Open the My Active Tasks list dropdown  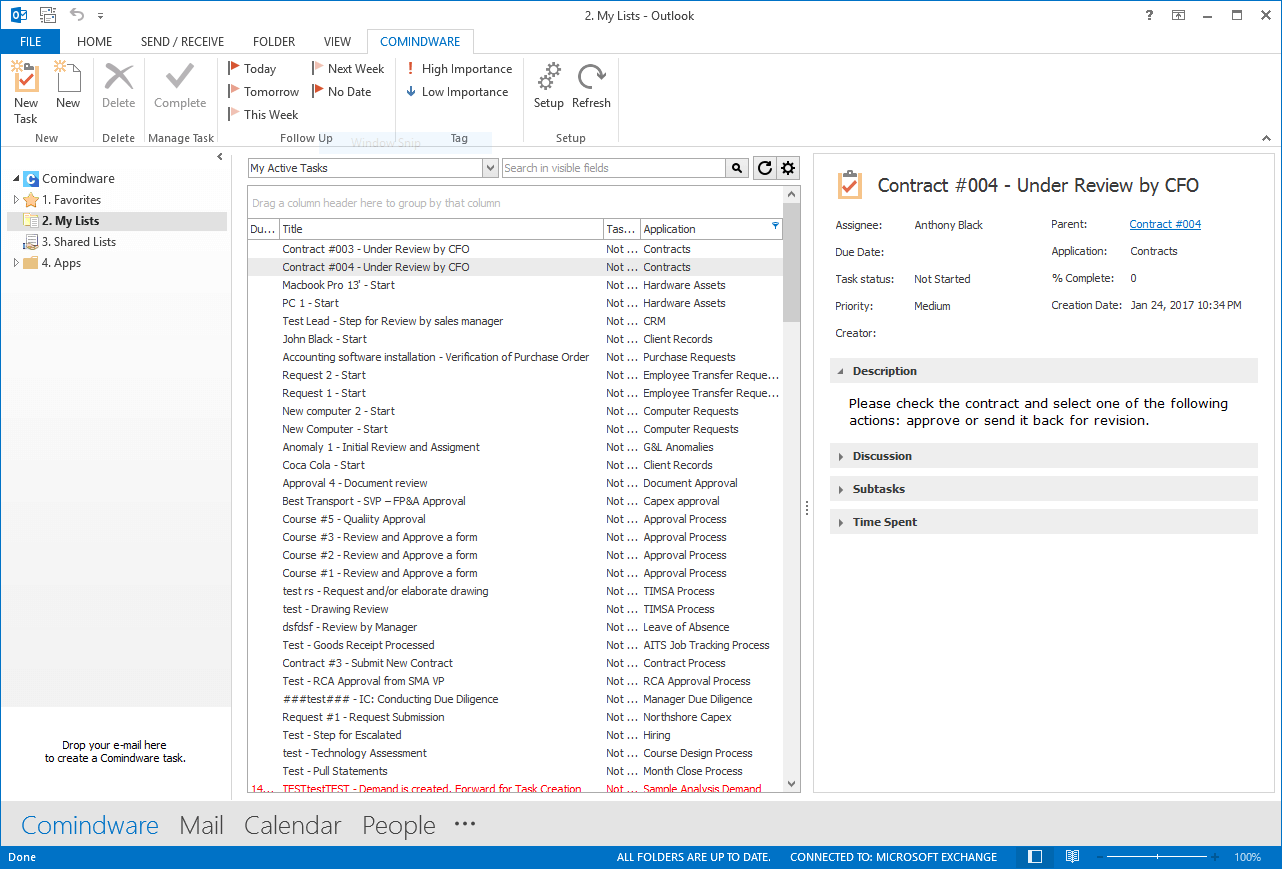point(490,168)
